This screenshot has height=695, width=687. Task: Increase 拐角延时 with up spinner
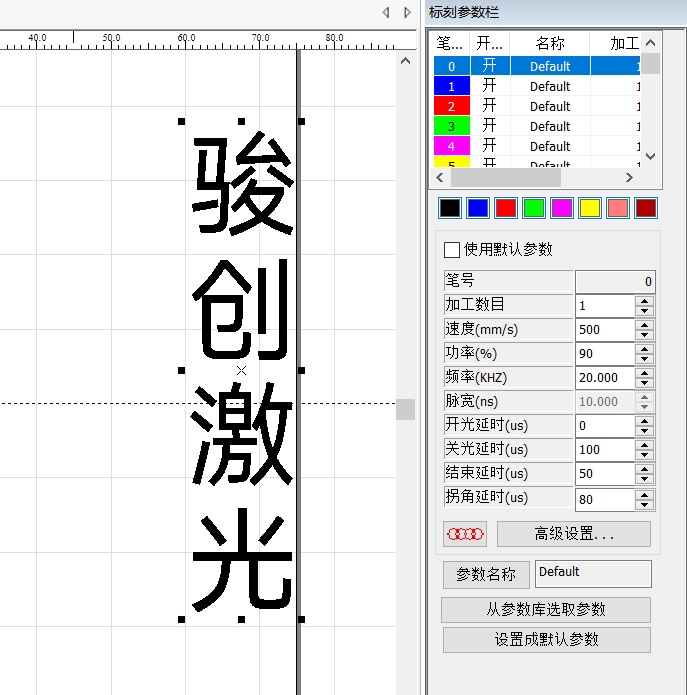point(644,495)
